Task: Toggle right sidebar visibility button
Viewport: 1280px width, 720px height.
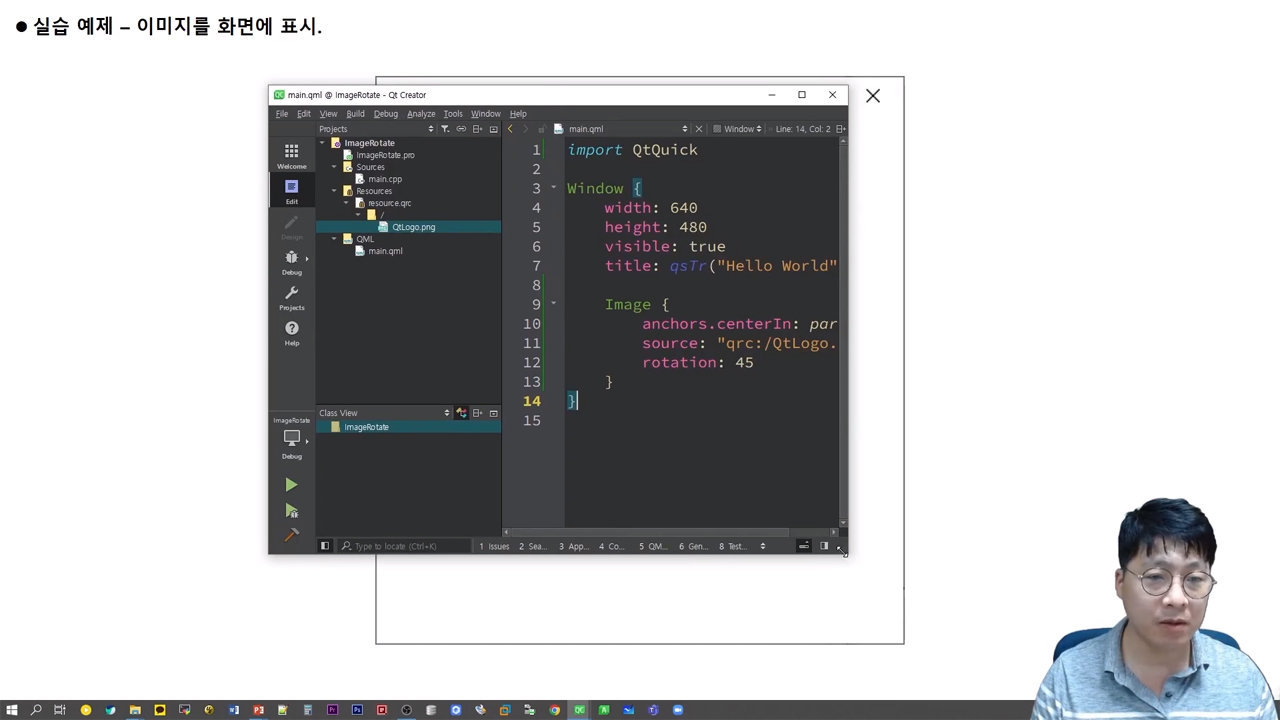Action: 824,546
